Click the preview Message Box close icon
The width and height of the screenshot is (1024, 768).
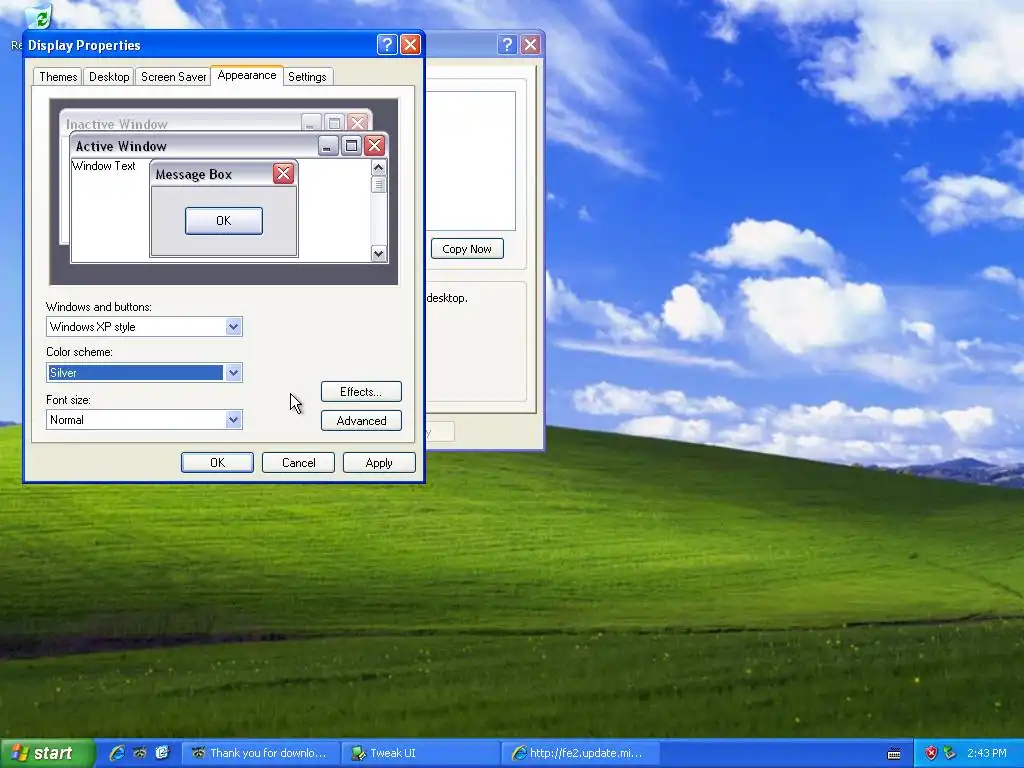coord(283,174)
